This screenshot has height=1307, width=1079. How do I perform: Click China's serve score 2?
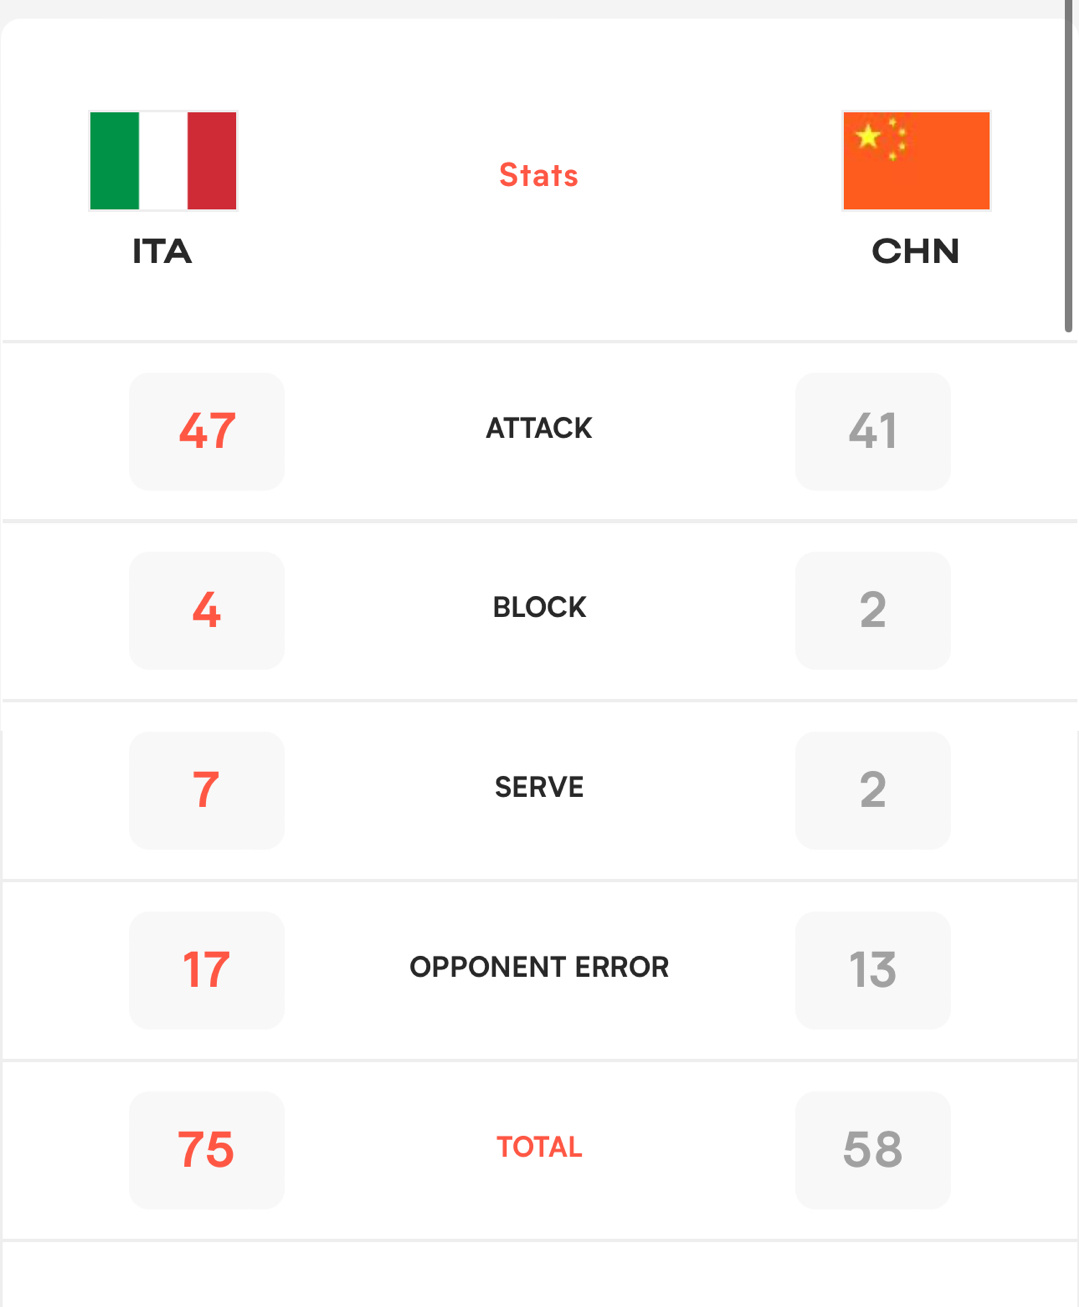pos(872,790)
